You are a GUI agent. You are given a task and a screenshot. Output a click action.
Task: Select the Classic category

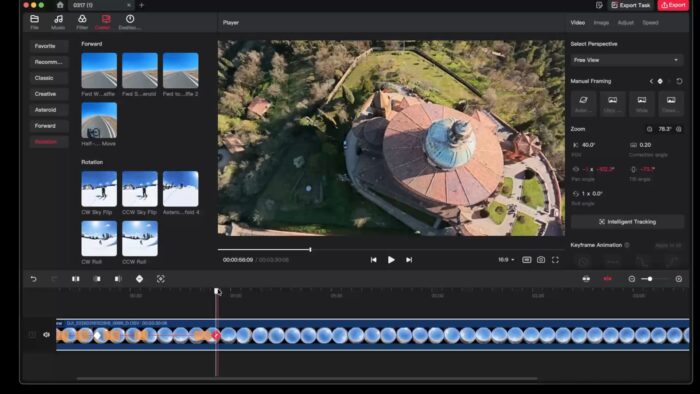pyautogui.click(x=49, y=78)
